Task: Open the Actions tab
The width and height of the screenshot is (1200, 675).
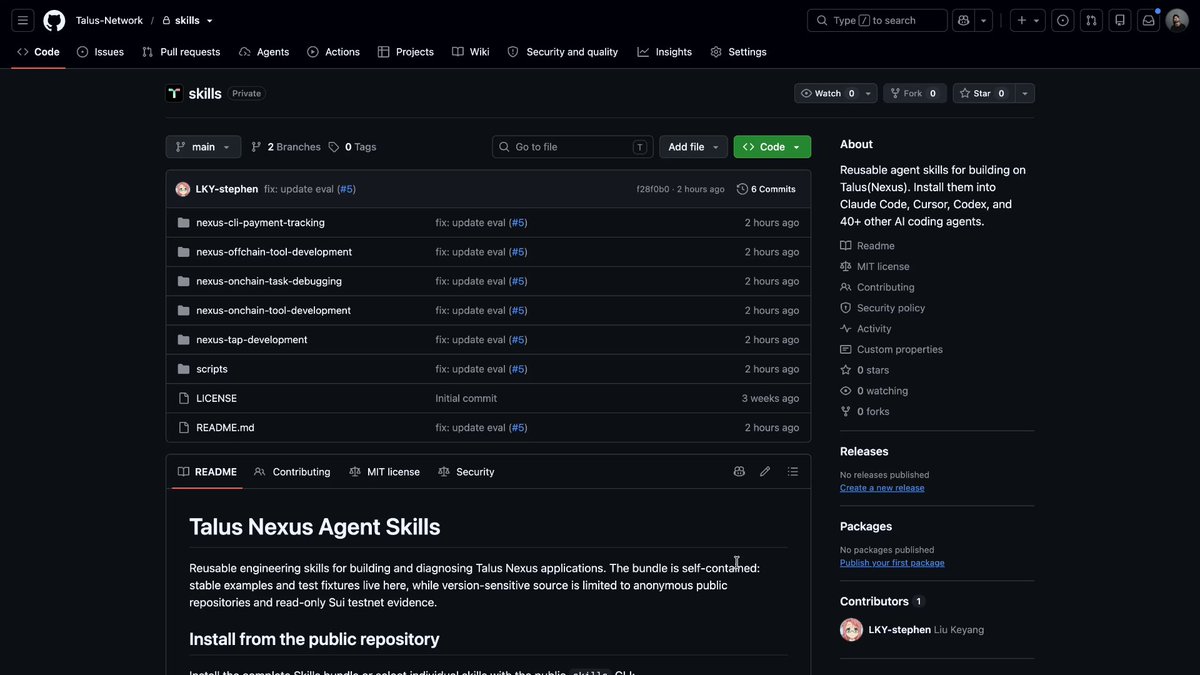Action: [333, 52]
